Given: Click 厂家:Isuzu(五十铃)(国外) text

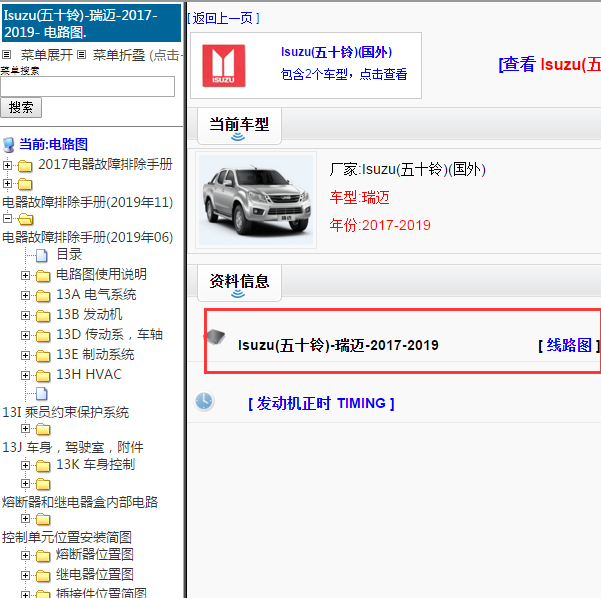Looking at the screenshot, I should pyautogui.click(x=407, y=169).
